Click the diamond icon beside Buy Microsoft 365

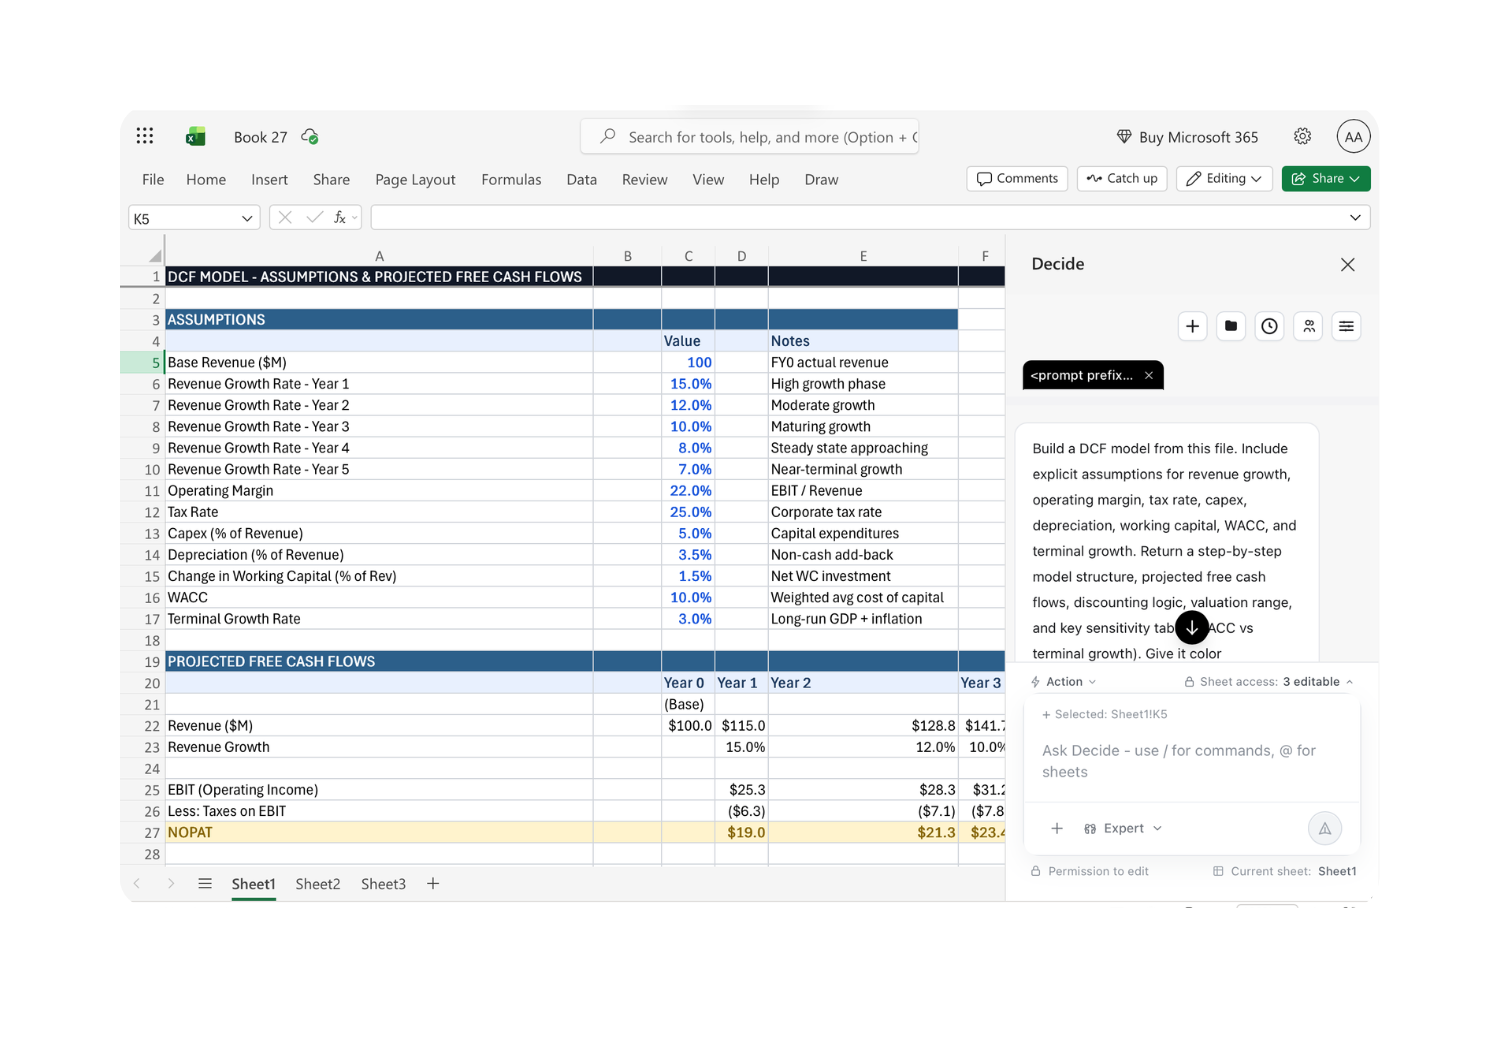tap(1124, 137)
